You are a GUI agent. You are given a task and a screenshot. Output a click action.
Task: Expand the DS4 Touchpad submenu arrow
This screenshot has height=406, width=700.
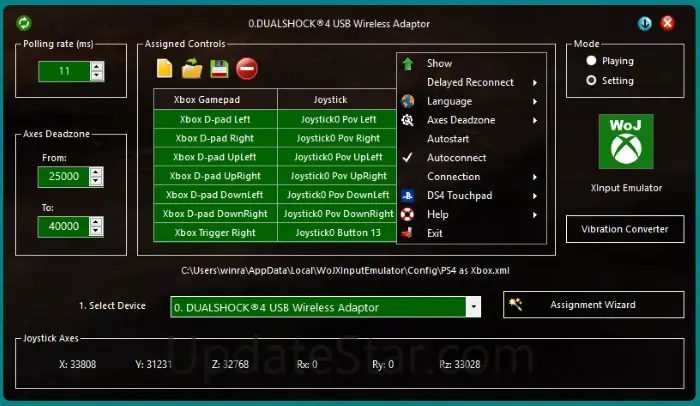click(535, 196)
